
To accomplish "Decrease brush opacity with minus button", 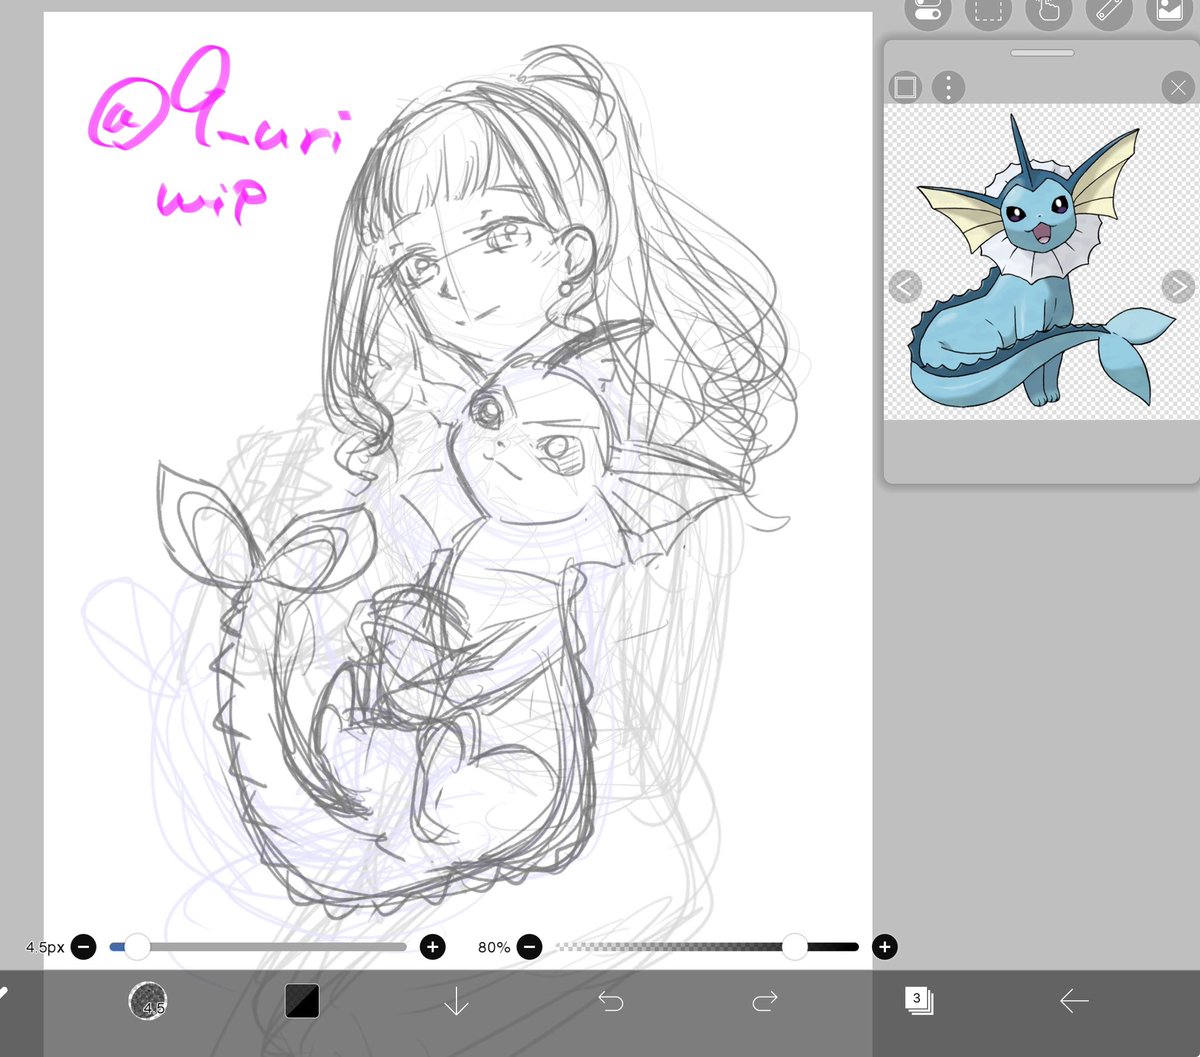I will [x=530, y=946].
